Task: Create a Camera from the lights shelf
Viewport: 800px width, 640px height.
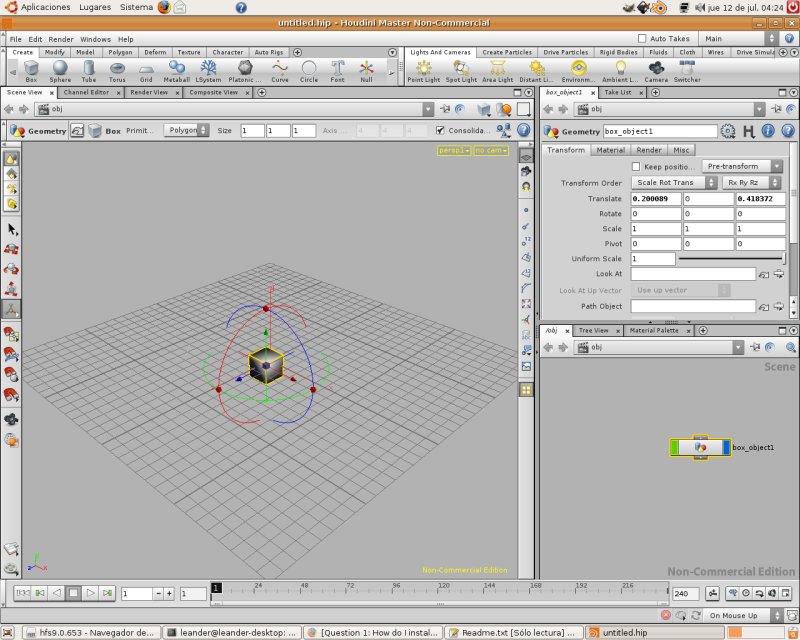Action: [x=656, y=71]
